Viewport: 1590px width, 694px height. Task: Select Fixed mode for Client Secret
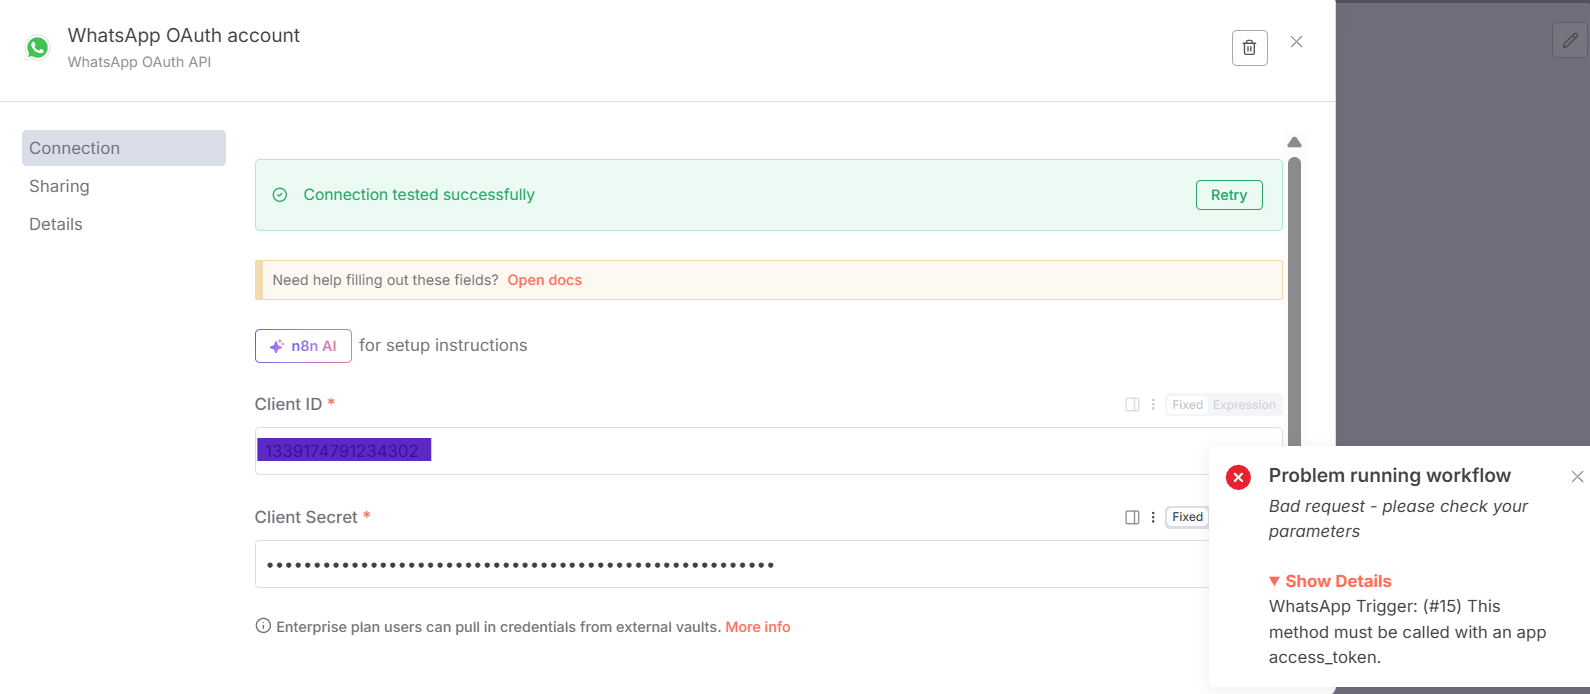pos(1187,517)
